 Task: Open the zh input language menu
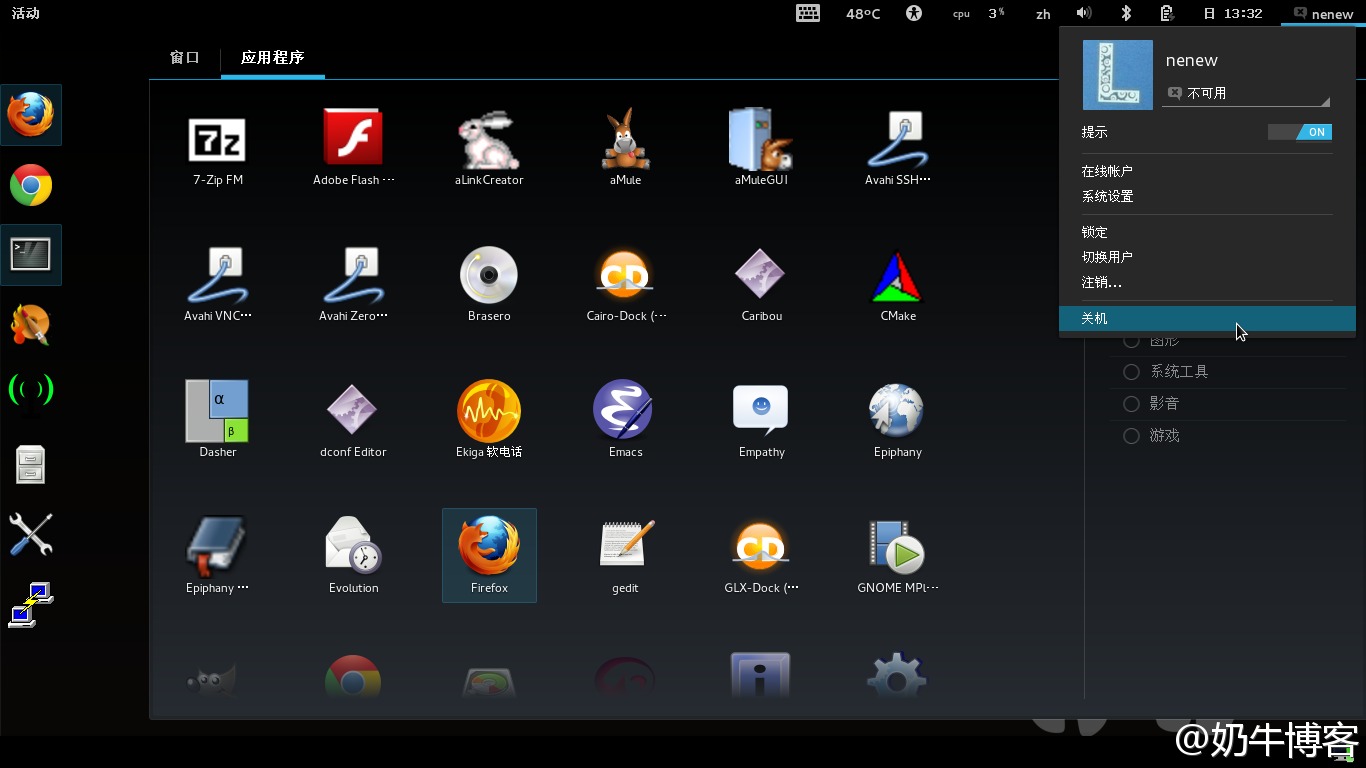click(1043, 14)
